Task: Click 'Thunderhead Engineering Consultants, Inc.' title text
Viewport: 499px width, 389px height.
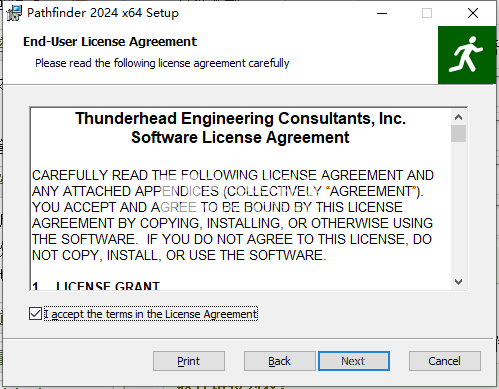Action: coord(240,118)
